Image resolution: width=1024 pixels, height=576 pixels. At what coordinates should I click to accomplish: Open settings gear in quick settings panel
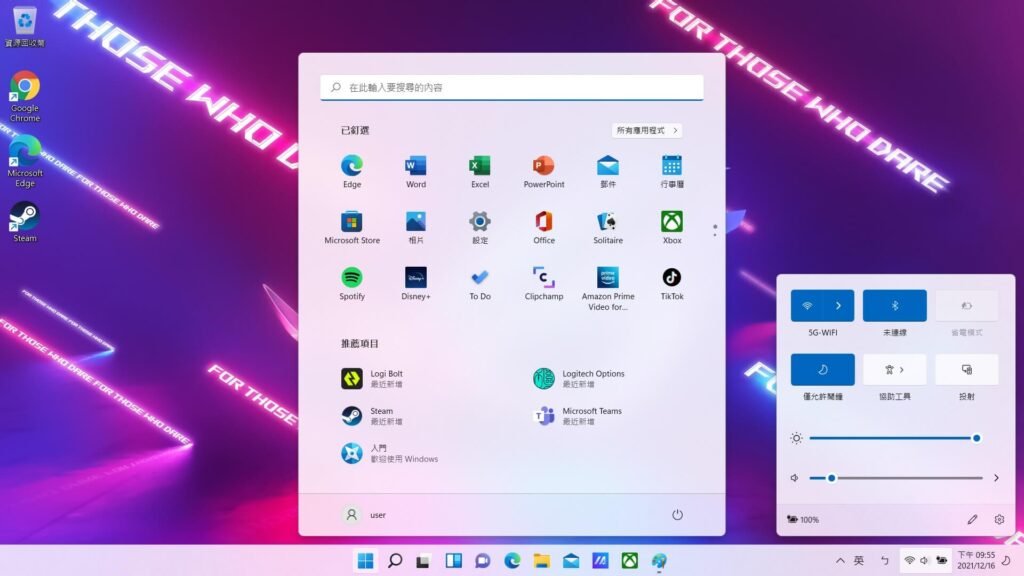(999, 519)
